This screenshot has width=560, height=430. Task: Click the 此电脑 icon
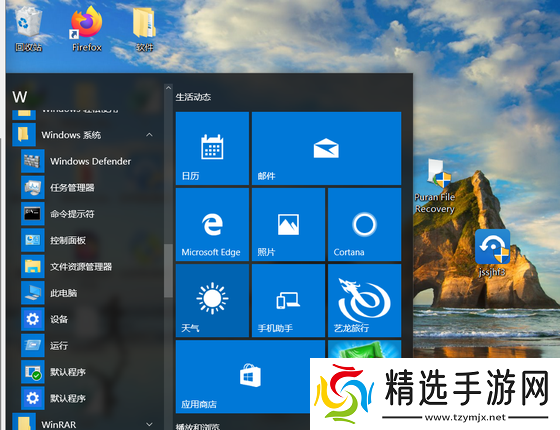(x=32, y=293)
